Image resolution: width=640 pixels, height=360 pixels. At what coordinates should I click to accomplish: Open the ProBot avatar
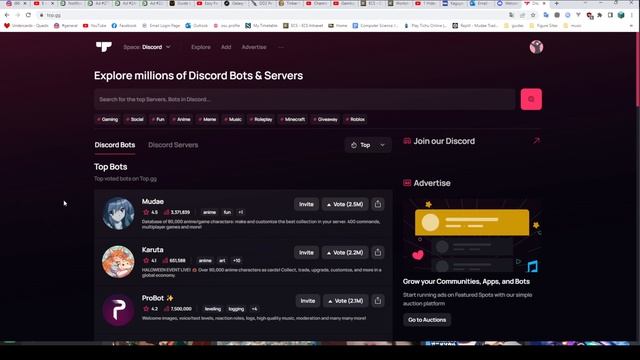click(118, 310)
